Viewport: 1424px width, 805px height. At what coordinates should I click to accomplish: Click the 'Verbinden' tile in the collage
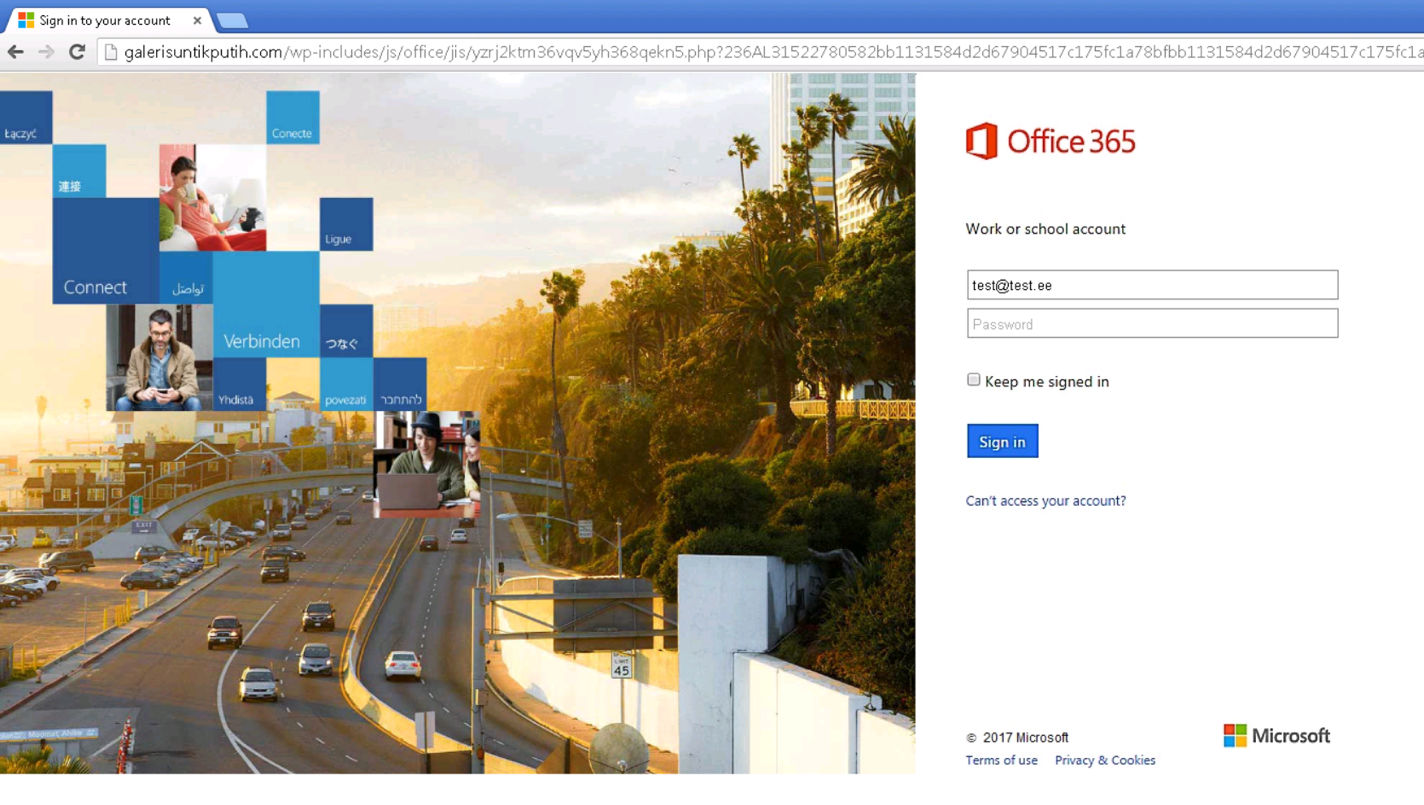[x=266, y=305]
